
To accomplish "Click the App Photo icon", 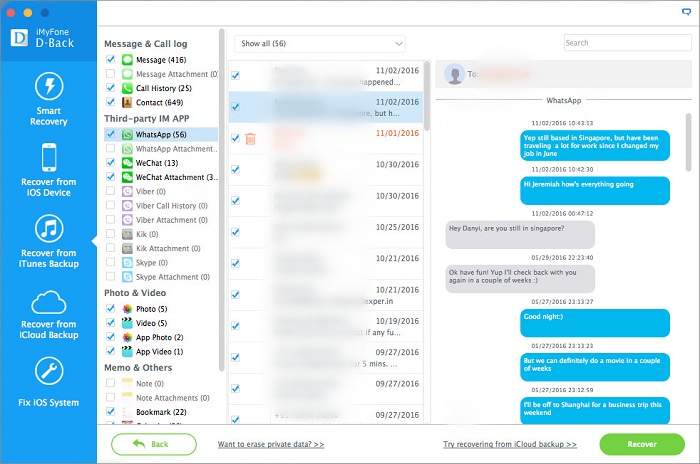I will tap(127, 337).
